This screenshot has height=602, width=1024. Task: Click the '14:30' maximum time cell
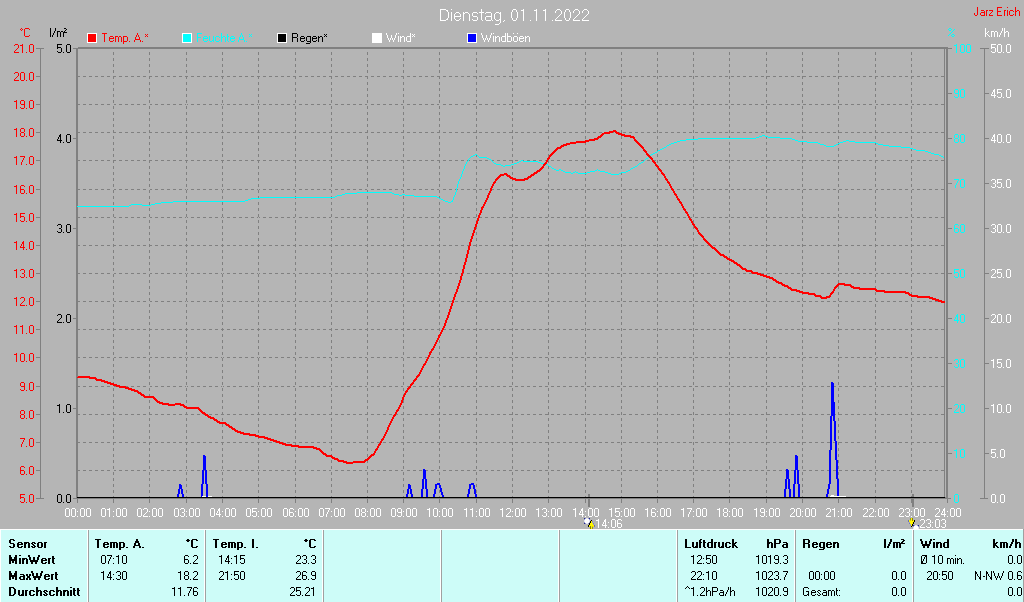click(x=114, y=577)
